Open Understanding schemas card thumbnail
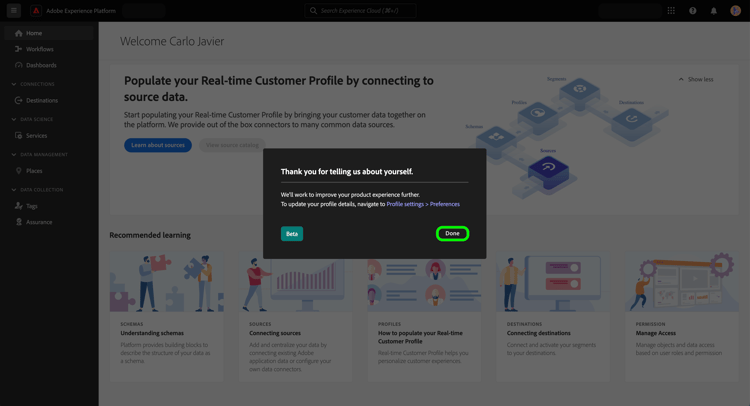This screenshot has height=406, width=750. (x=167, y=282)
